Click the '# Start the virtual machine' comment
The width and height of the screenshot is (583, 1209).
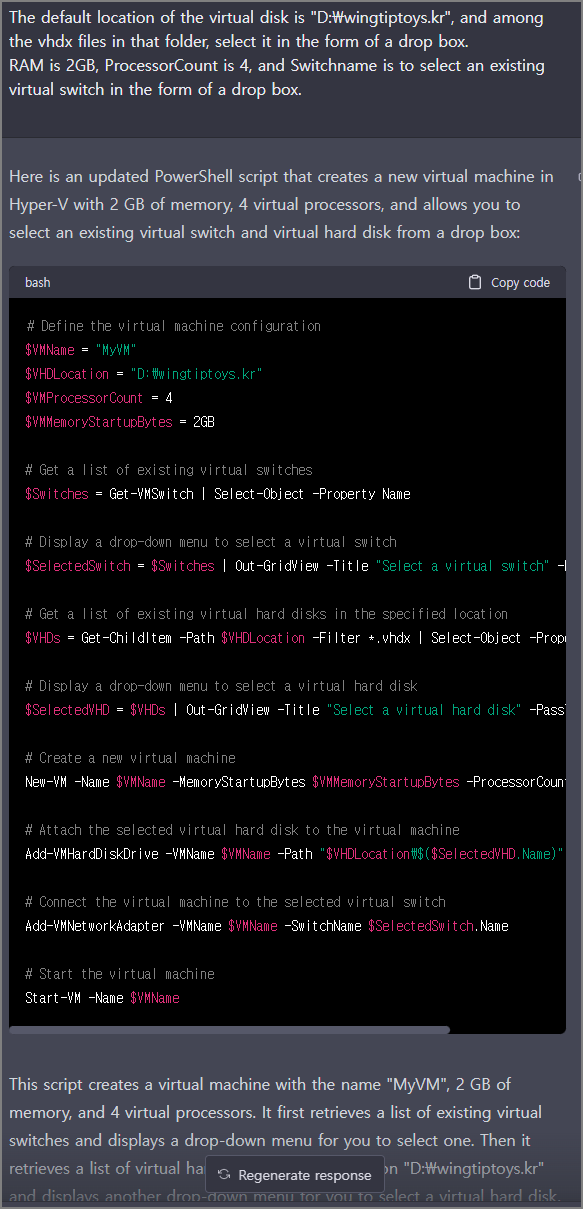click(x=120, y=974)
